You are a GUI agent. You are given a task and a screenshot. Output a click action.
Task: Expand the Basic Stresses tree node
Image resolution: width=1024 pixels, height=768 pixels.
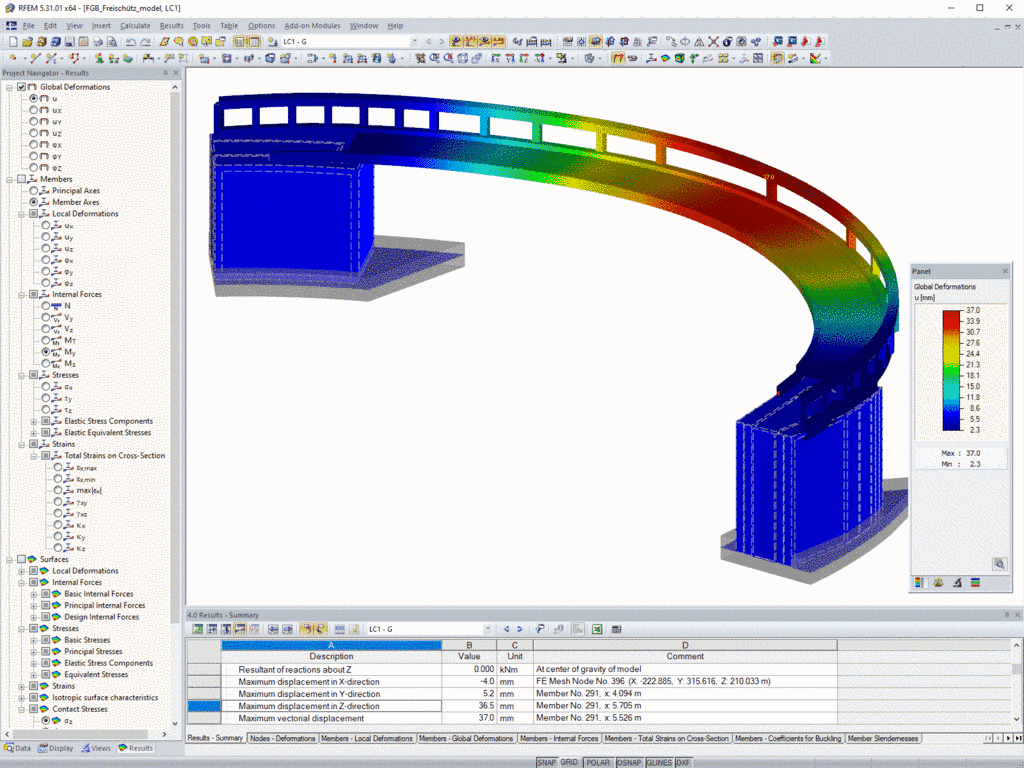34,640
